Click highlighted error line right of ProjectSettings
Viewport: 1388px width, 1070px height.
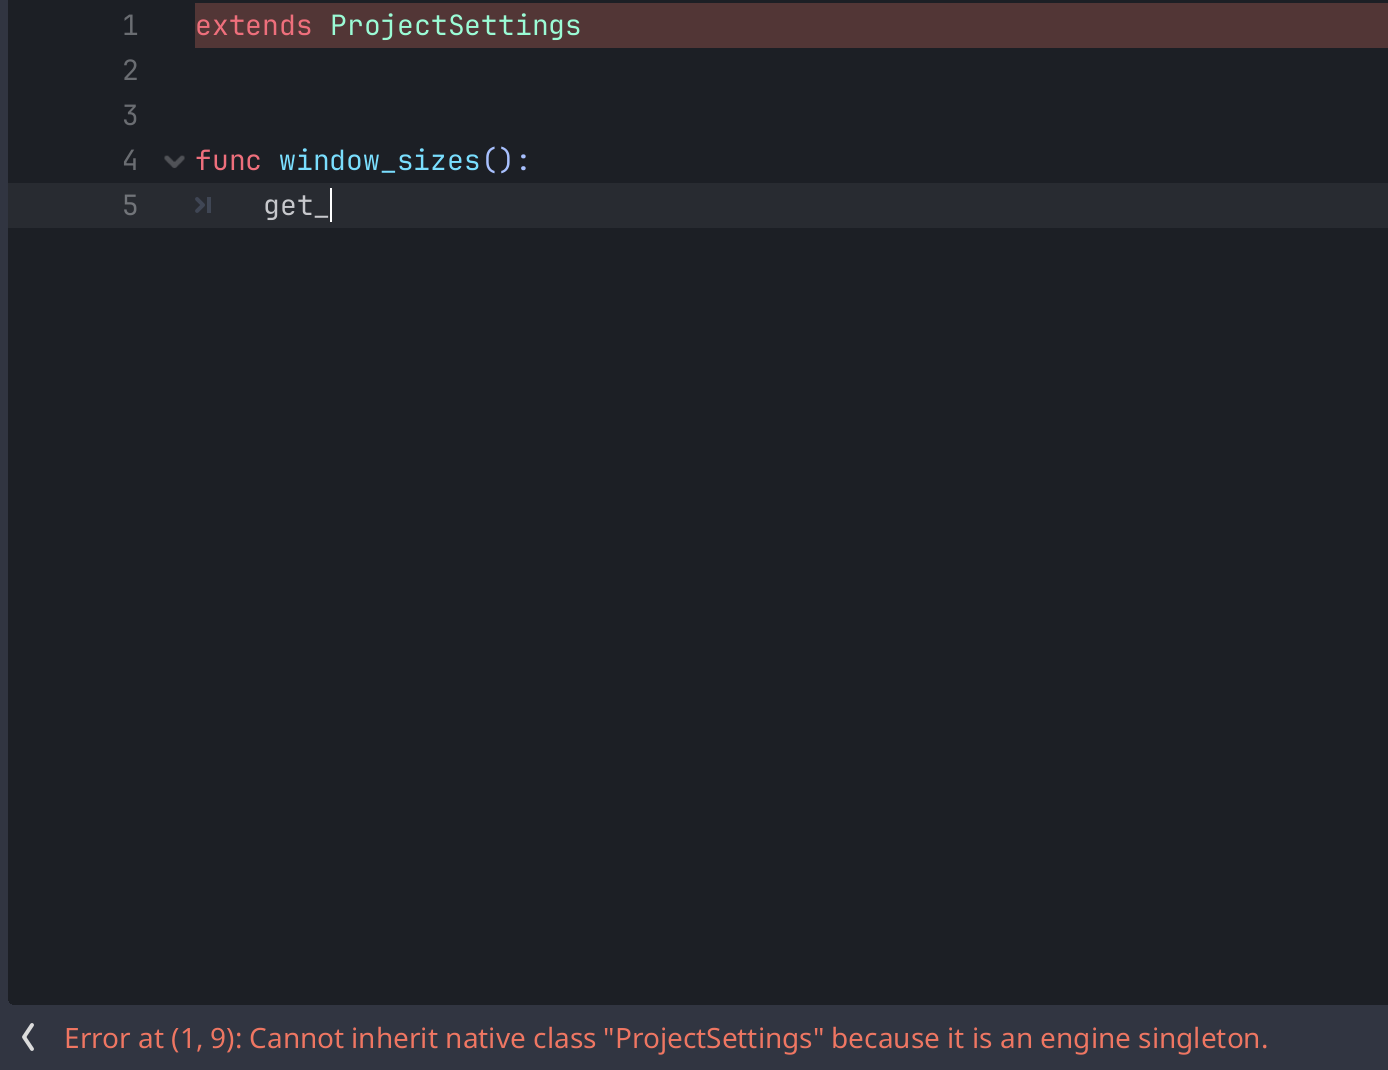[980, 25]
